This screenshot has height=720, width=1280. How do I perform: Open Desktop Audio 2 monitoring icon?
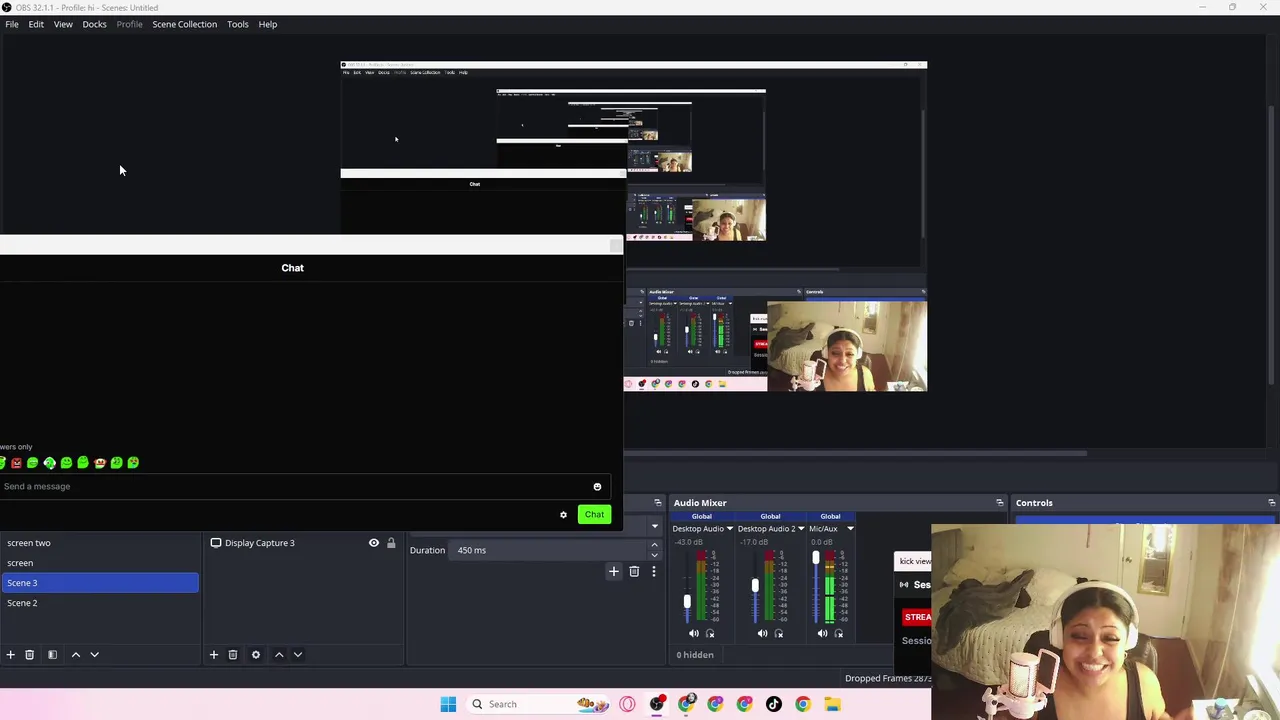[778, 633]
